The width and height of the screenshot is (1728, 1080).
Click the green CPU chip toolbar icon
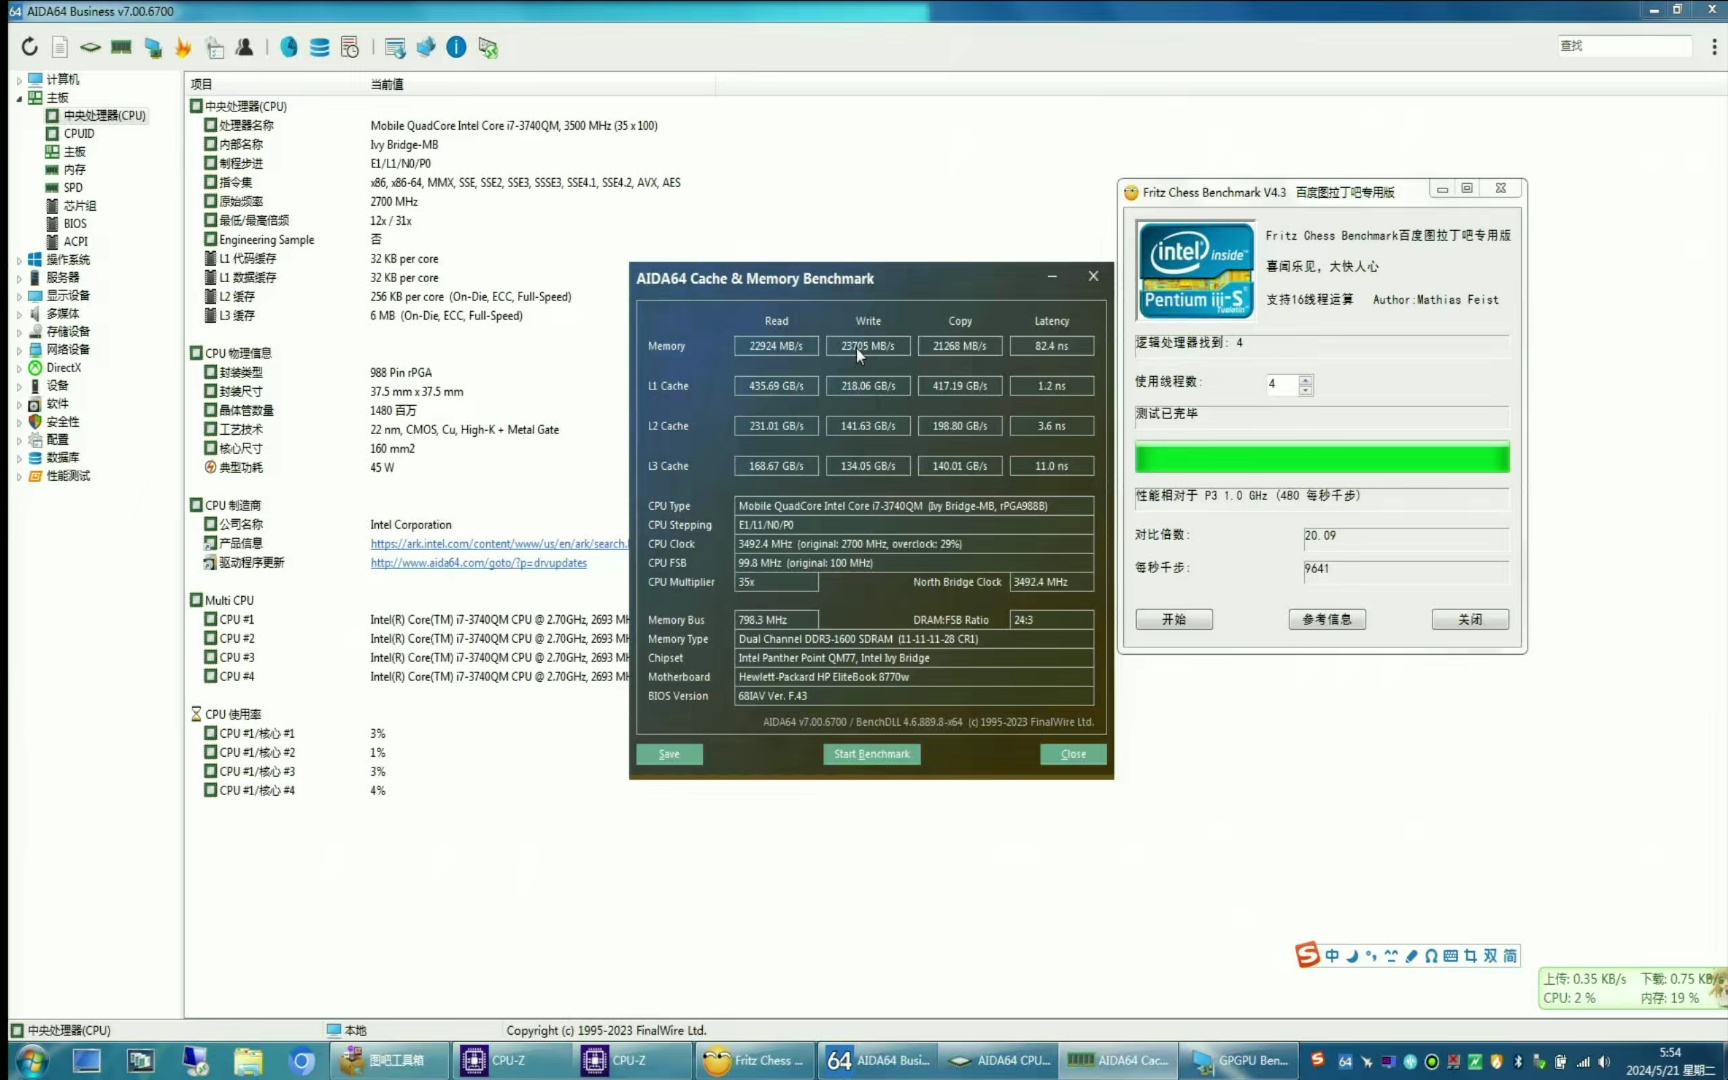pyautogui.click(x=90, y=47)
